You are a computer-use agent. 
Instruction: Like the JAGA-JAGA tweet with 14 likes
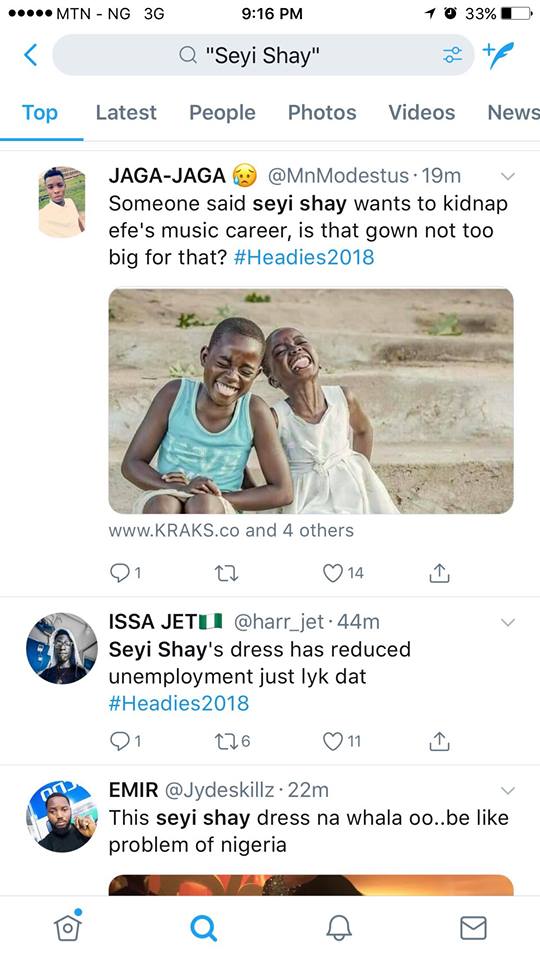(x=343, y=573)
